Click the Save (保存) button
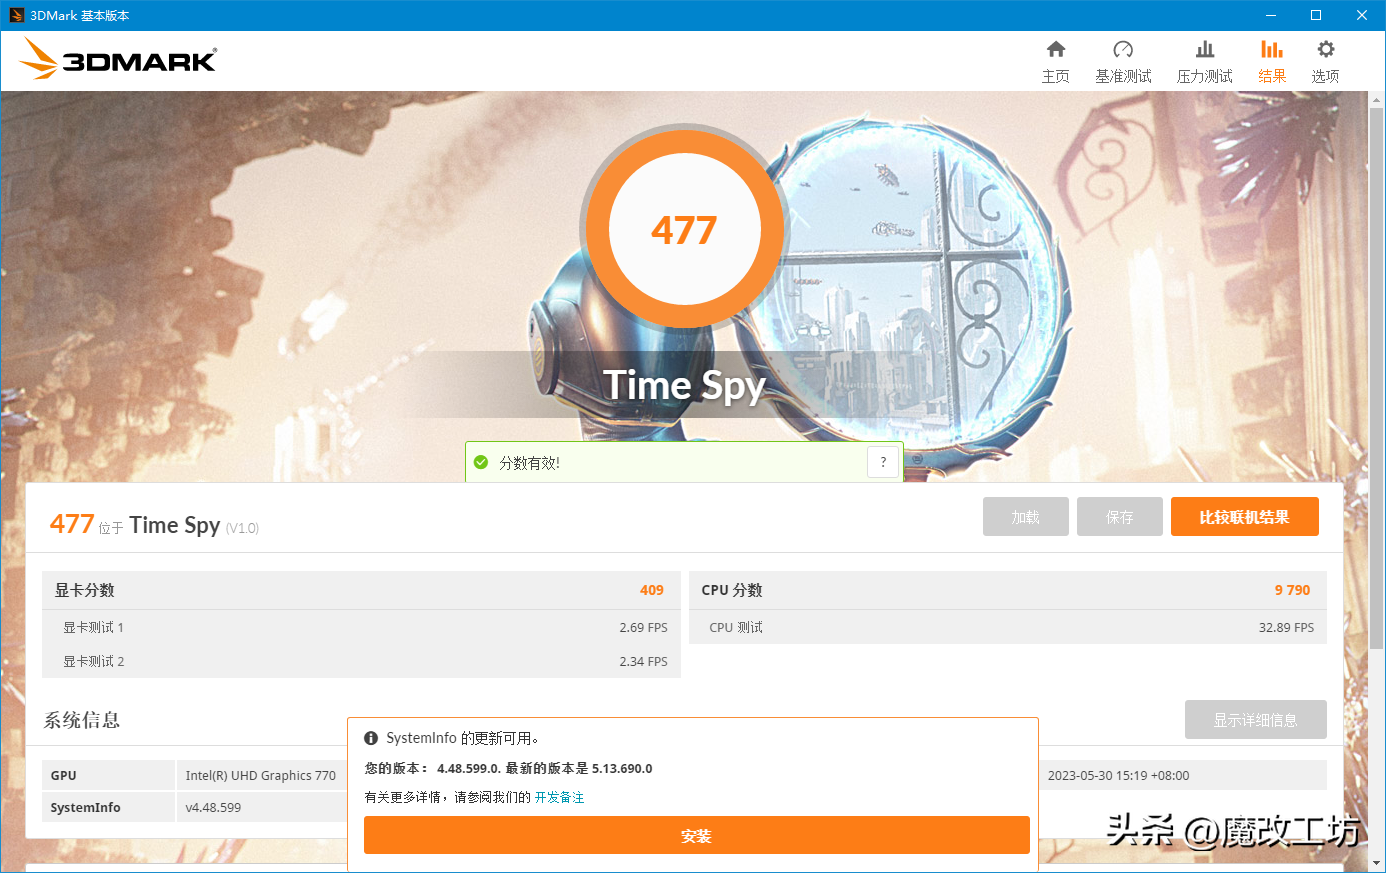The image size is (1386, 873). tap(1119, 517)
